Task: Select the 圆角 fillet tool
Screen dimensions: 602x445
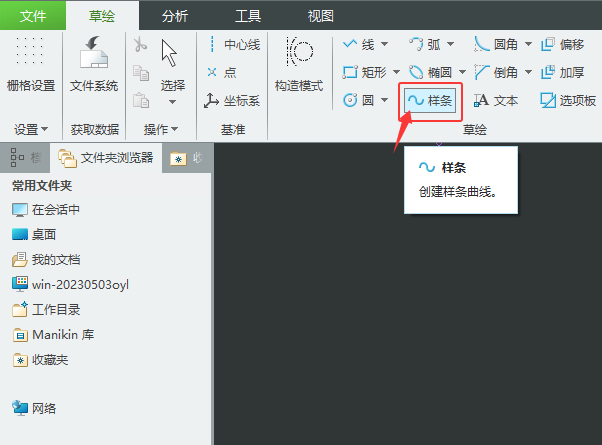Action: pyautogui.click(x=496, y=45)
